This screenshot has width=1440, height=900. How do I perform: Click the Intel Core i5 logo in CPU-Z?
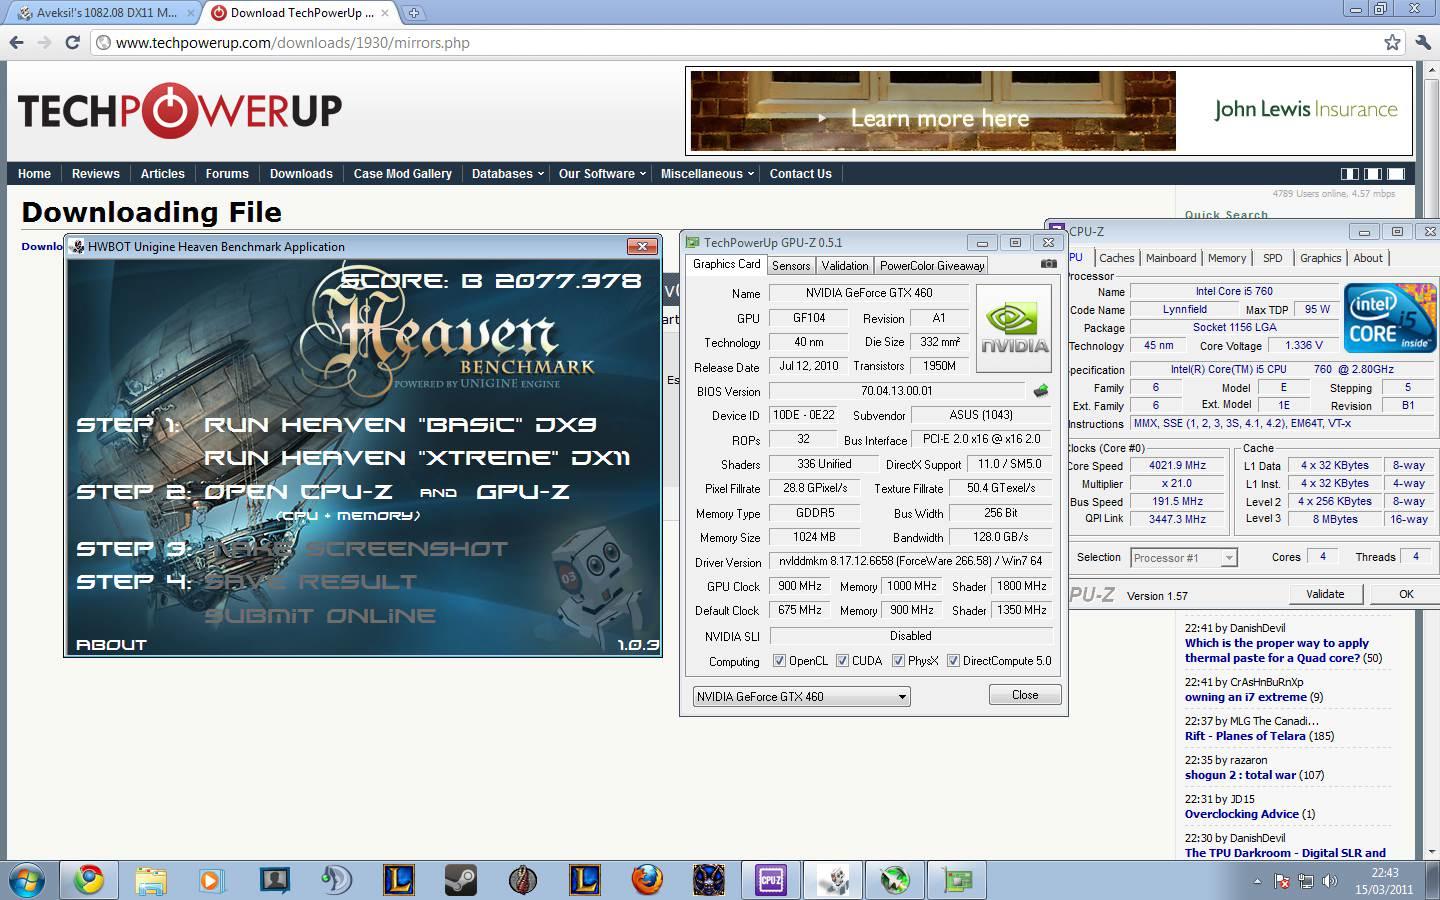click(1389, 318)
